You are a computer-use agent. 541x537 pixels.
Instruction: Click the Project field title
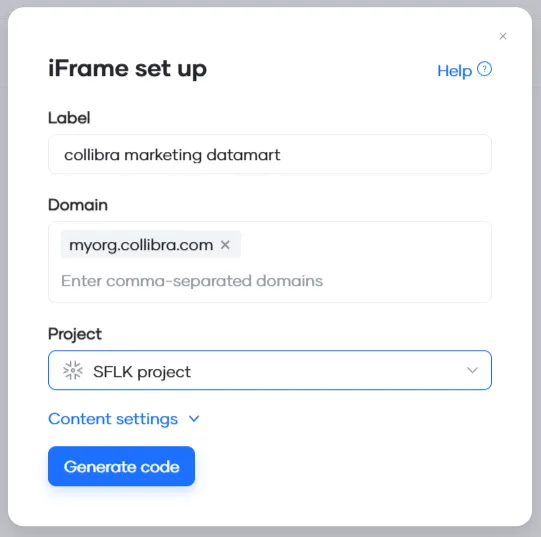(75, 334)
